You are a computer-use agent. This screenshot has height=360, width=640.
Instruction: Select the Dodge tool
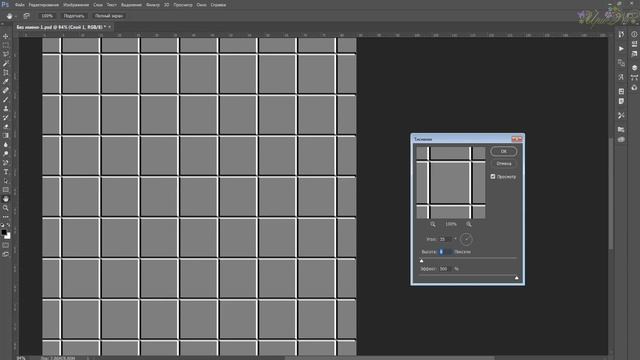tap(6, 153)
